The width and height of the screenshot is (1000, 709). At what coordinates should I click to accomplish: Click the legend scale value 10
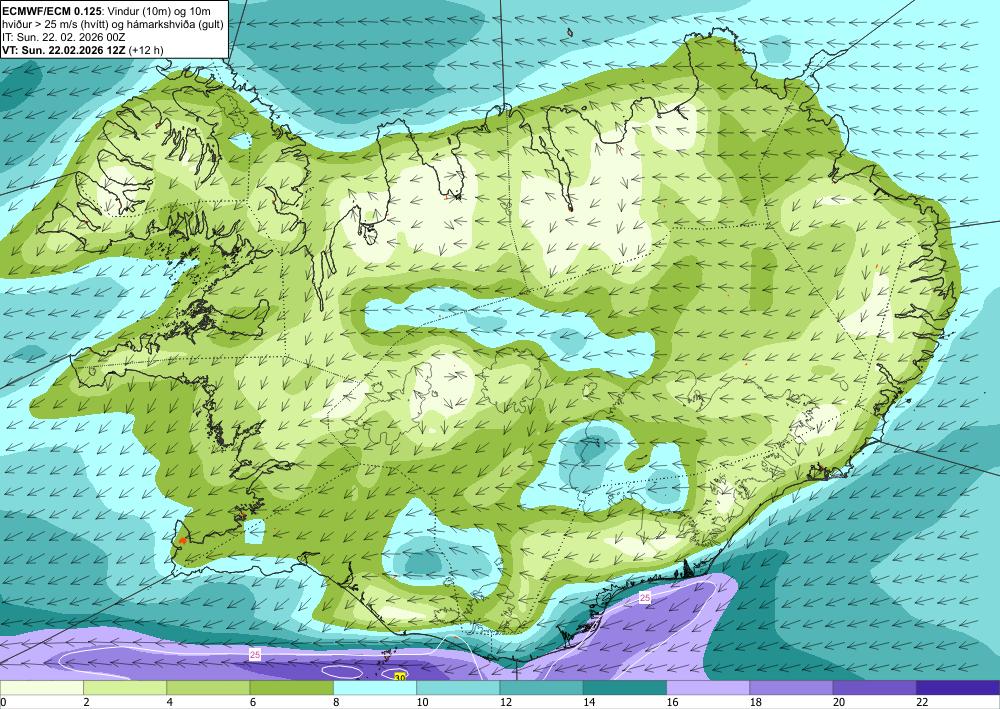(422, 702)
